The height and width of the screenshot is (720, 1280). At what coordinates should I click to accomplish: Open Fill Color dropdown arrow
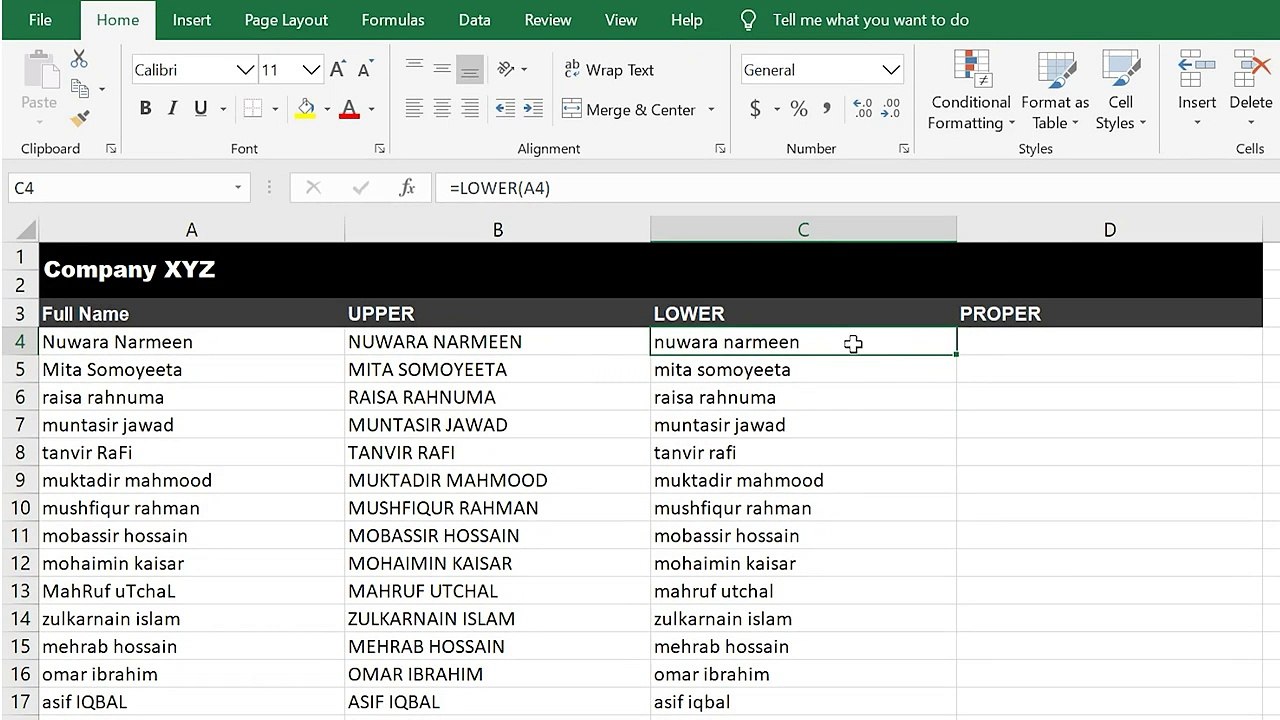point(327,109)
